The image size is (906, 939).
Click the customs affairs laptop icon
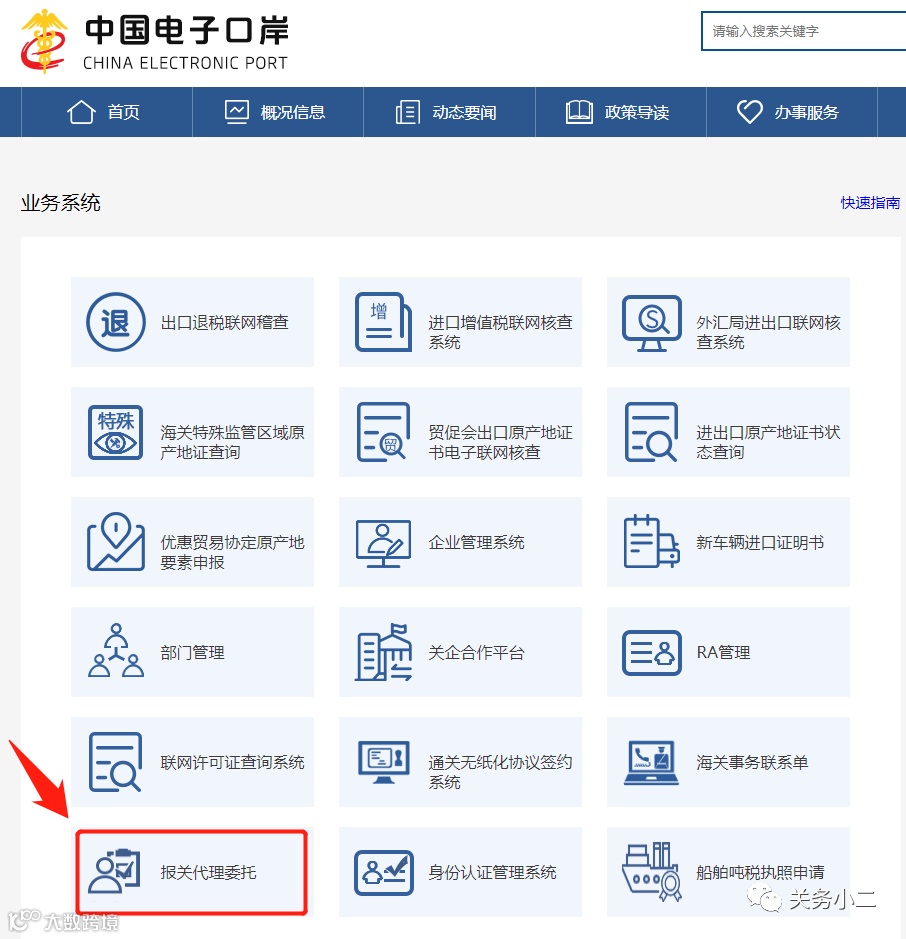tap(652, 762)
